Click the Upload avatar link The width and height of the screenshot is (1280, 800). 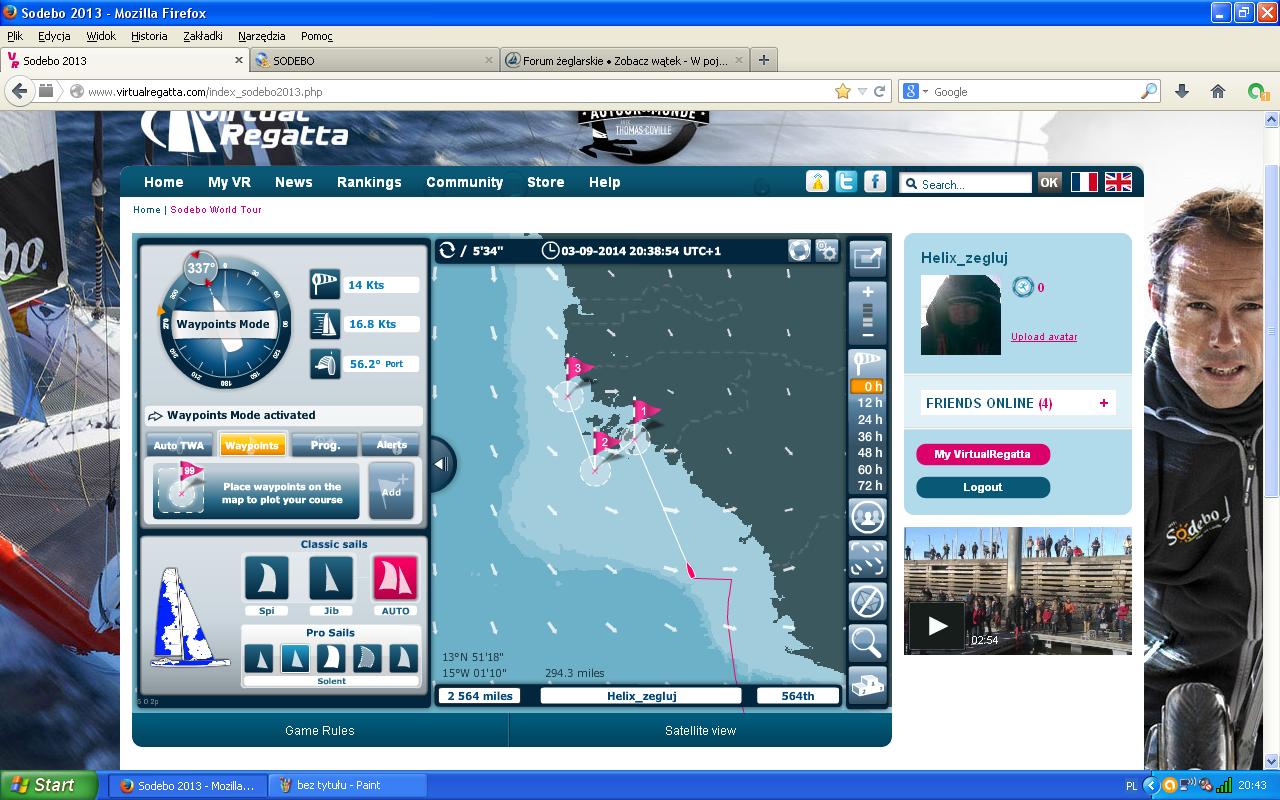pos(1044,337)
